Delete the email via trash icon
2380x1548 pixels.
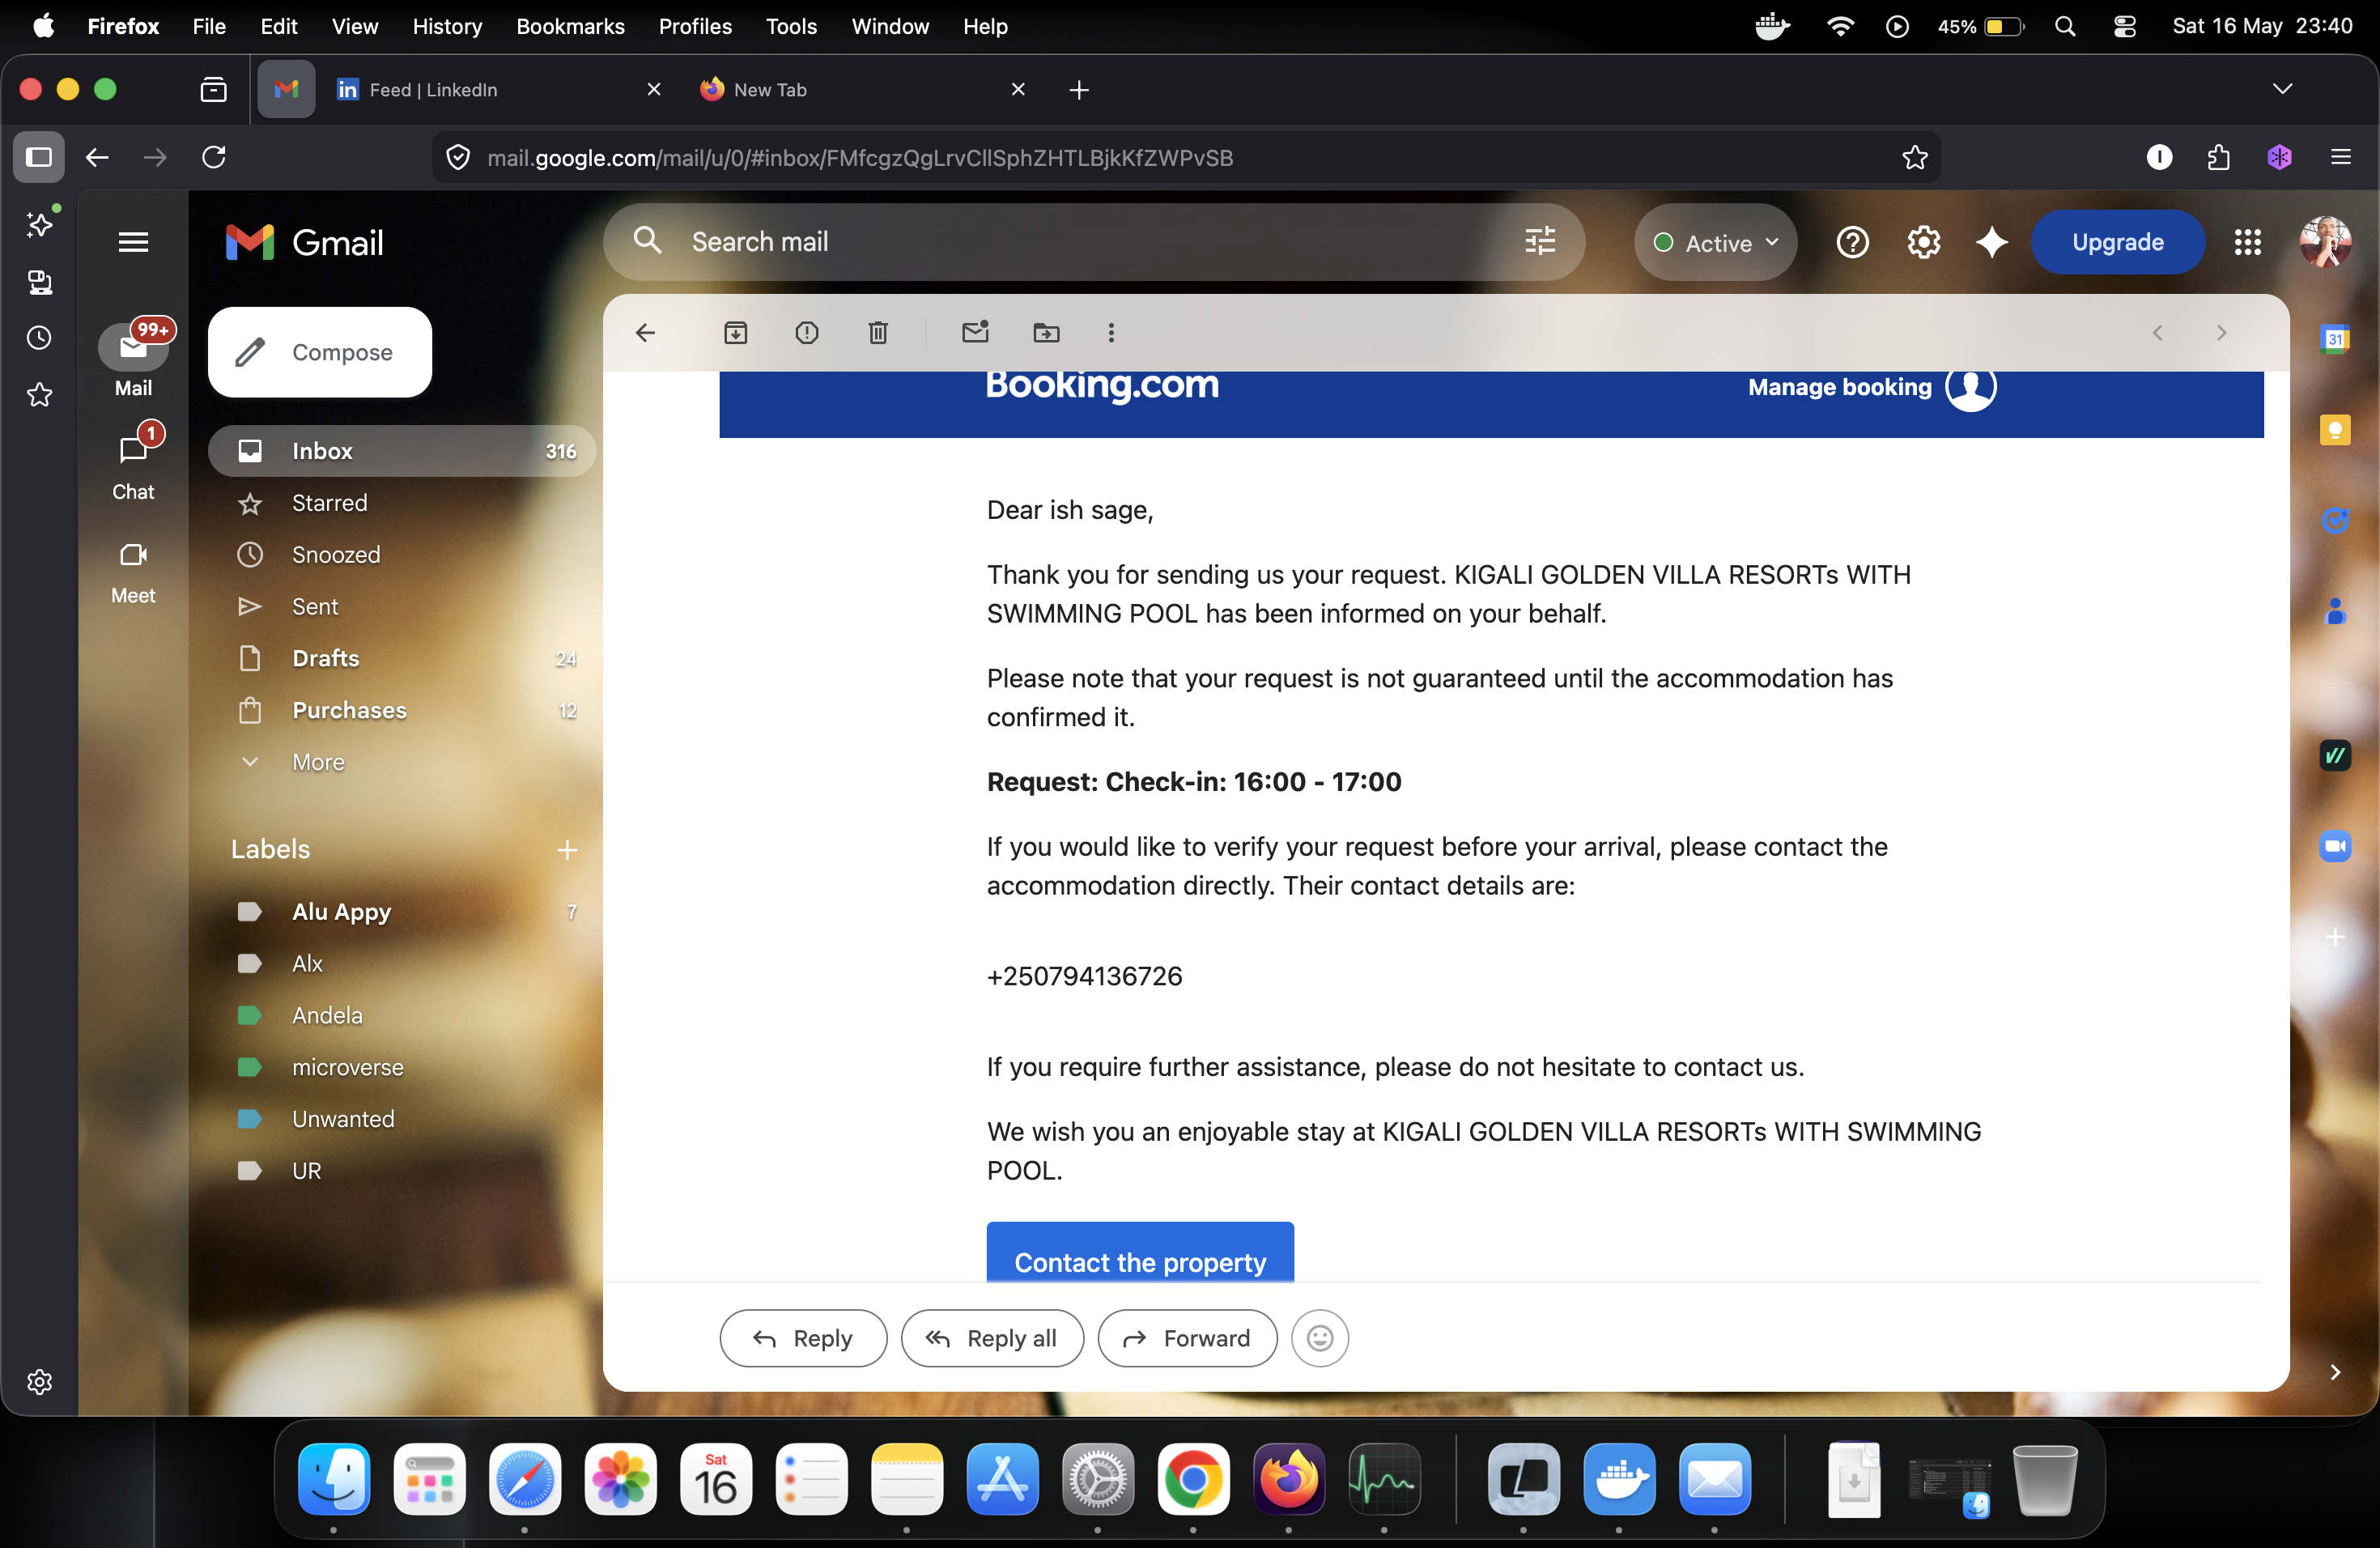[x=878, y=333]
